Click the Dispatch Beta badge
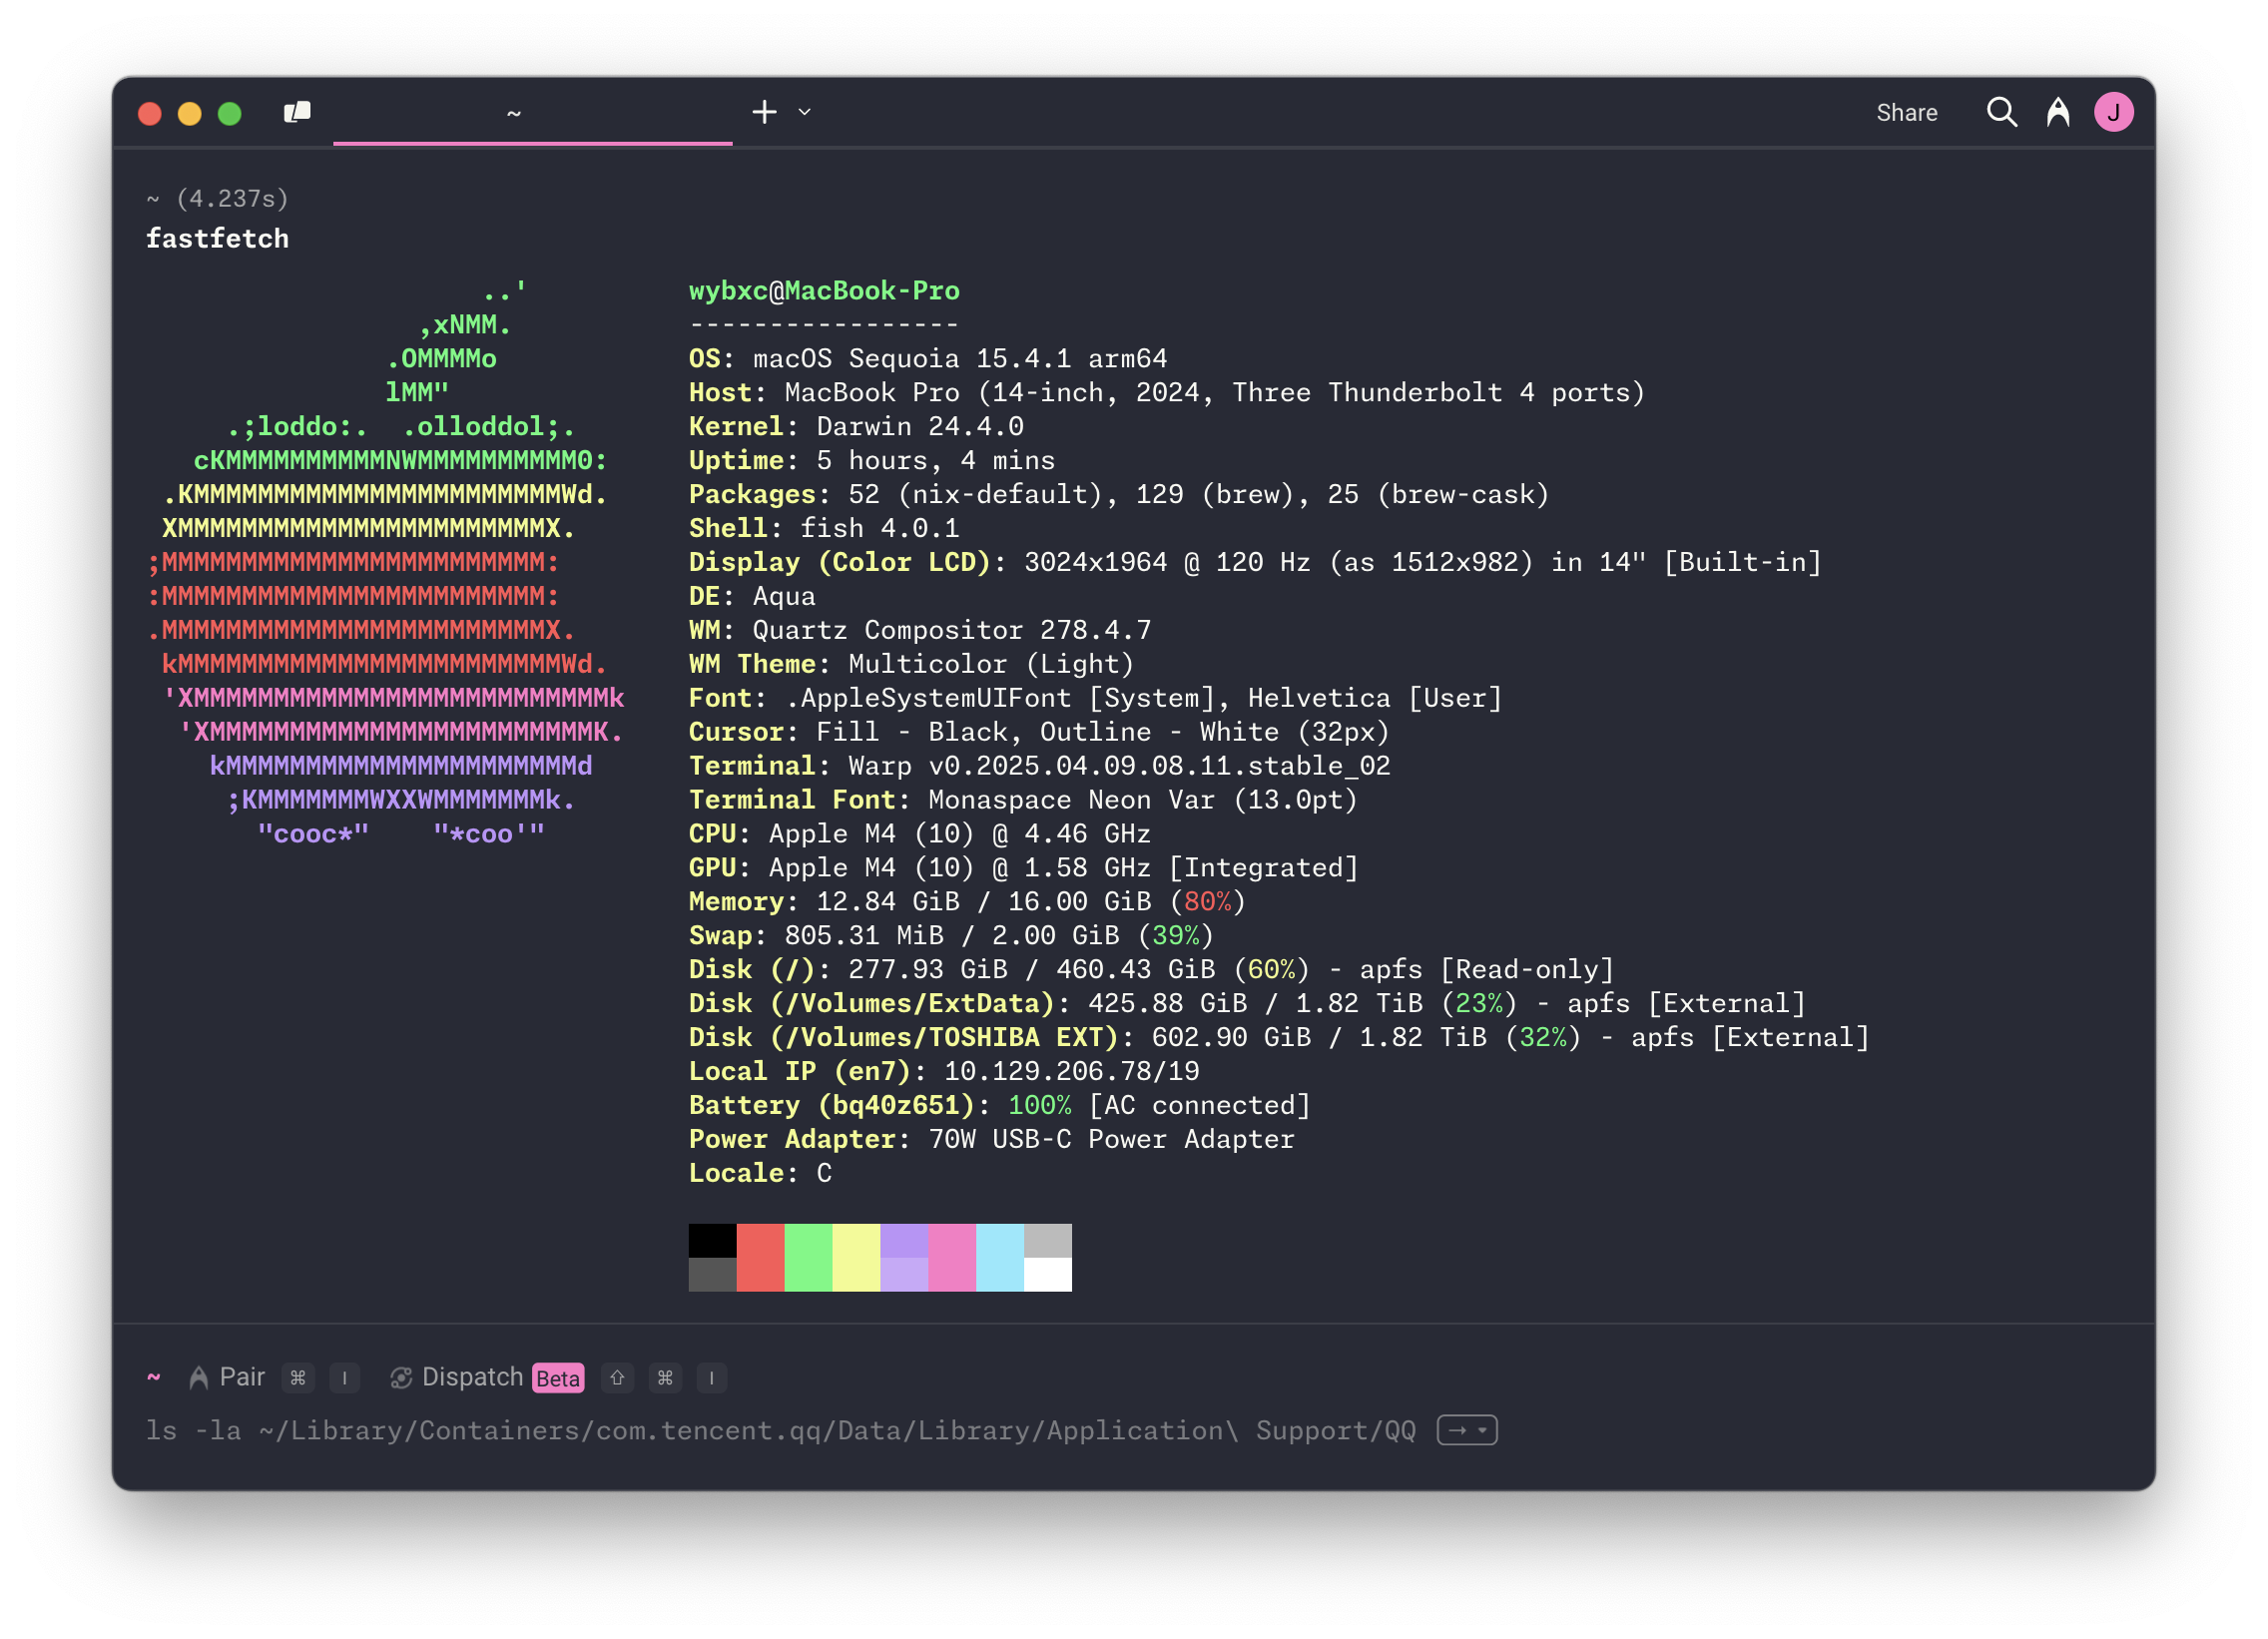 (x=558, y=1378)
